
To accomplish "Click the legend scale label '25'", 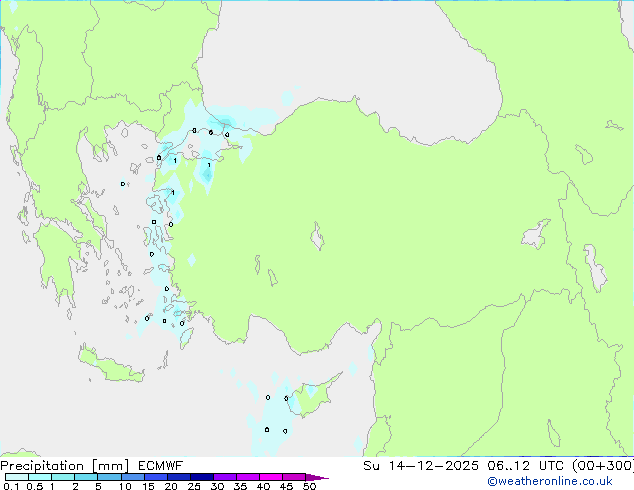I will [x=194, y=486].
